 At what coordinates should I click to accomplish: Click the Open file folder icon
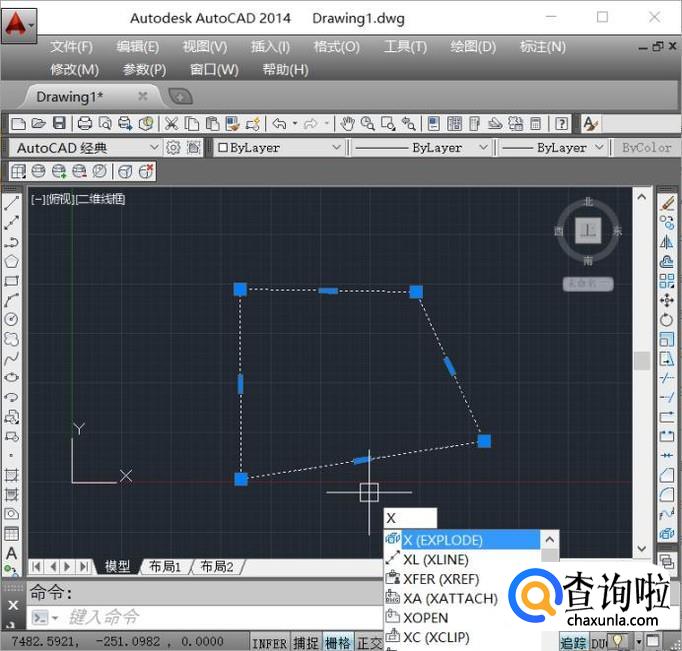click(x=38, y=124)
